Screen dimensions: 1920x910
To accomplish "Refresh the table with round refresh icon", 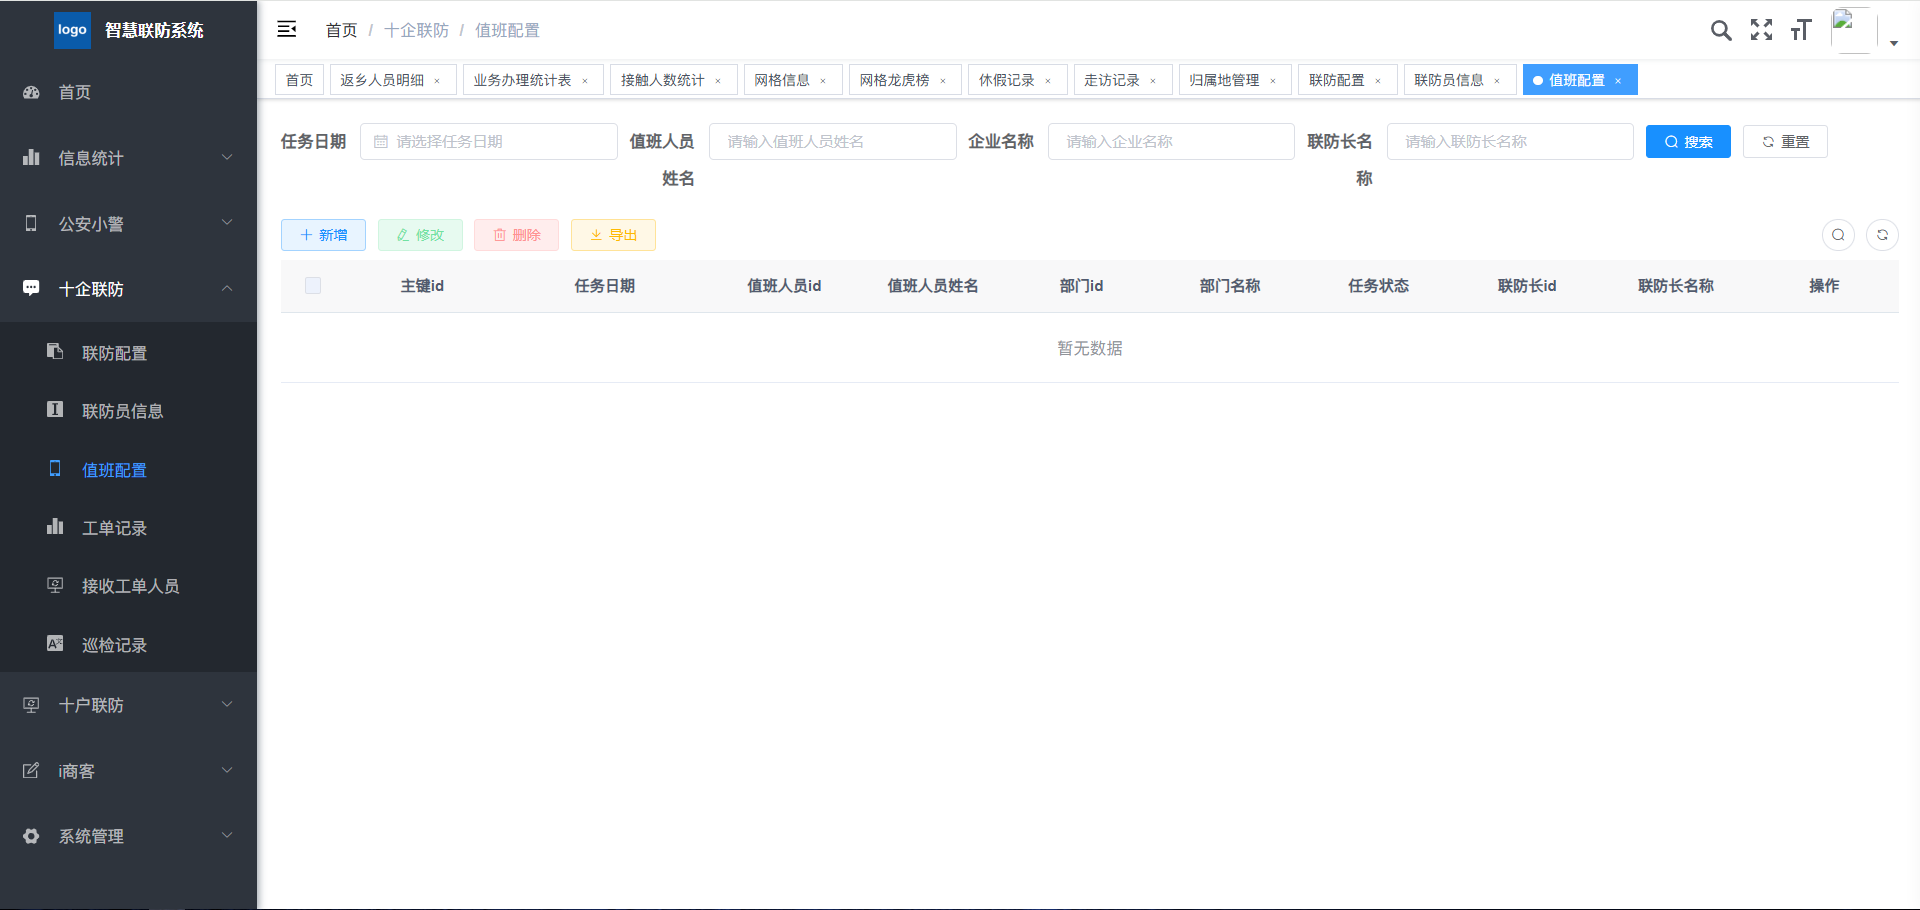I will tap(1882, 235).
